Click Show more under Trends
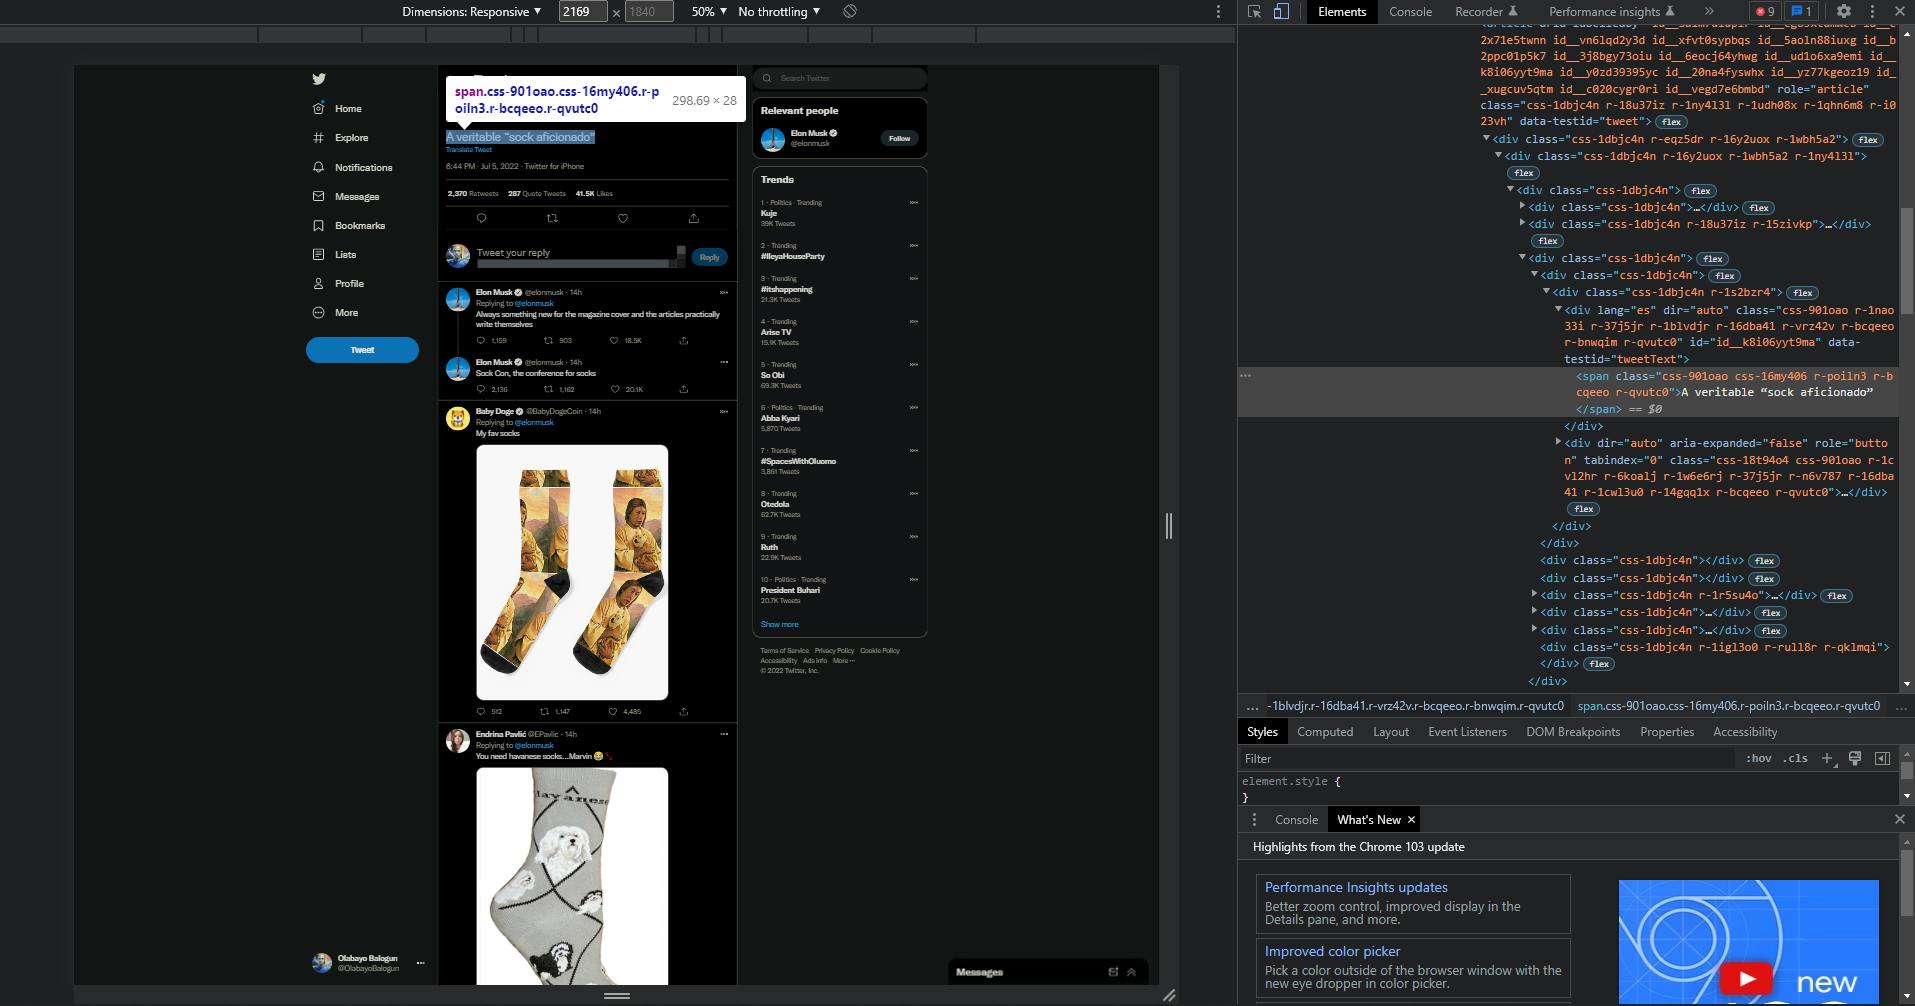1915x1006 pixels. tap(779, 624)
